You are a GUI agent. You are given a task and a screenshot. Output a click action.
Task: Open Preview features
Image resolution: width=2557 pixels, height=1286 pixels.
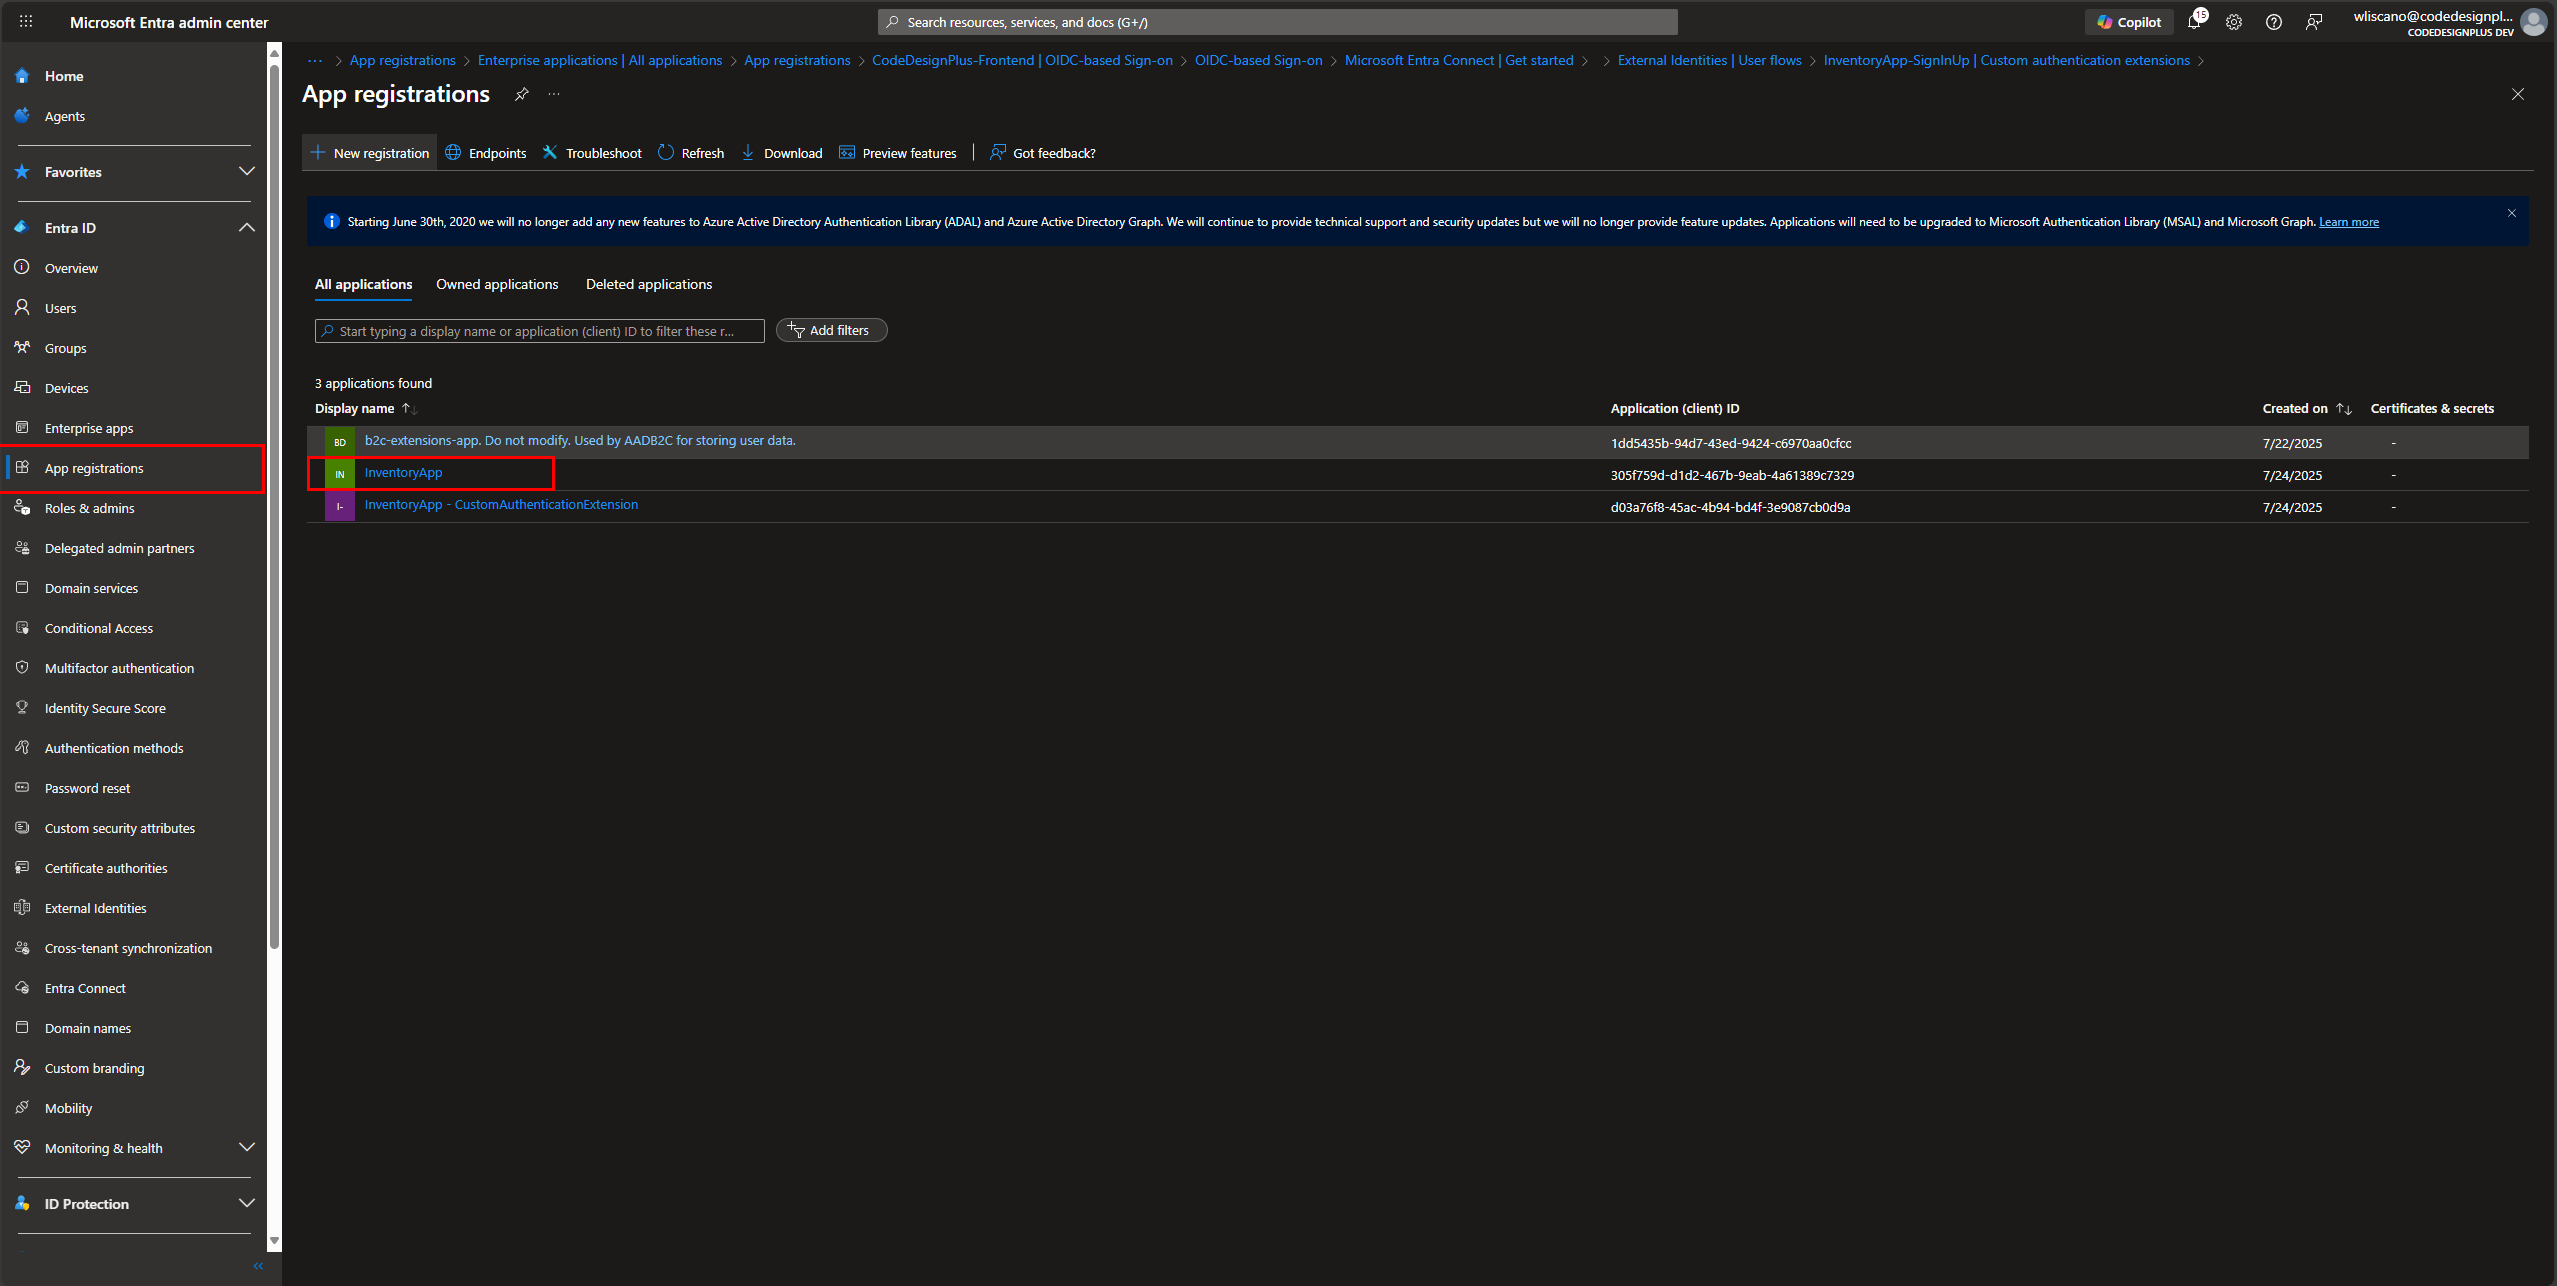coord(898,153)
